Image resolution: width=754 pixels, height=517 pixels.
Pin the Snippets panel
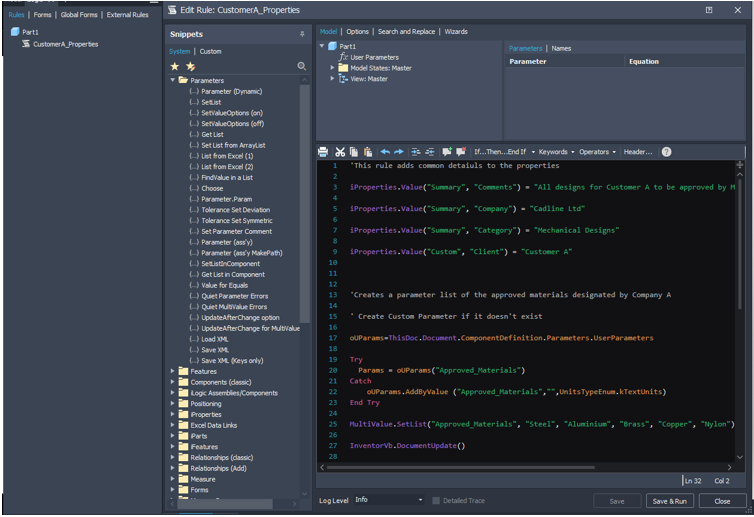point(302,34)
